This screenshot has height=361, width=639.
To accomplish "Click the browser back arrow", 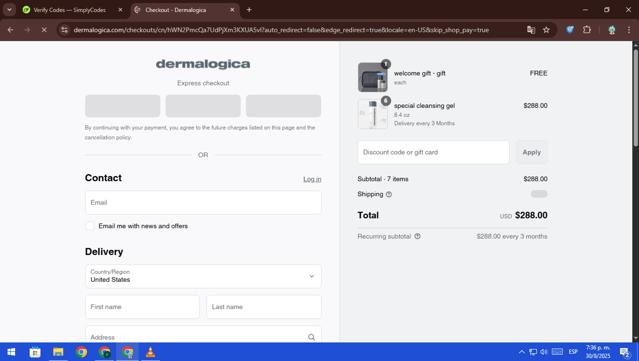I will (11, 30).
